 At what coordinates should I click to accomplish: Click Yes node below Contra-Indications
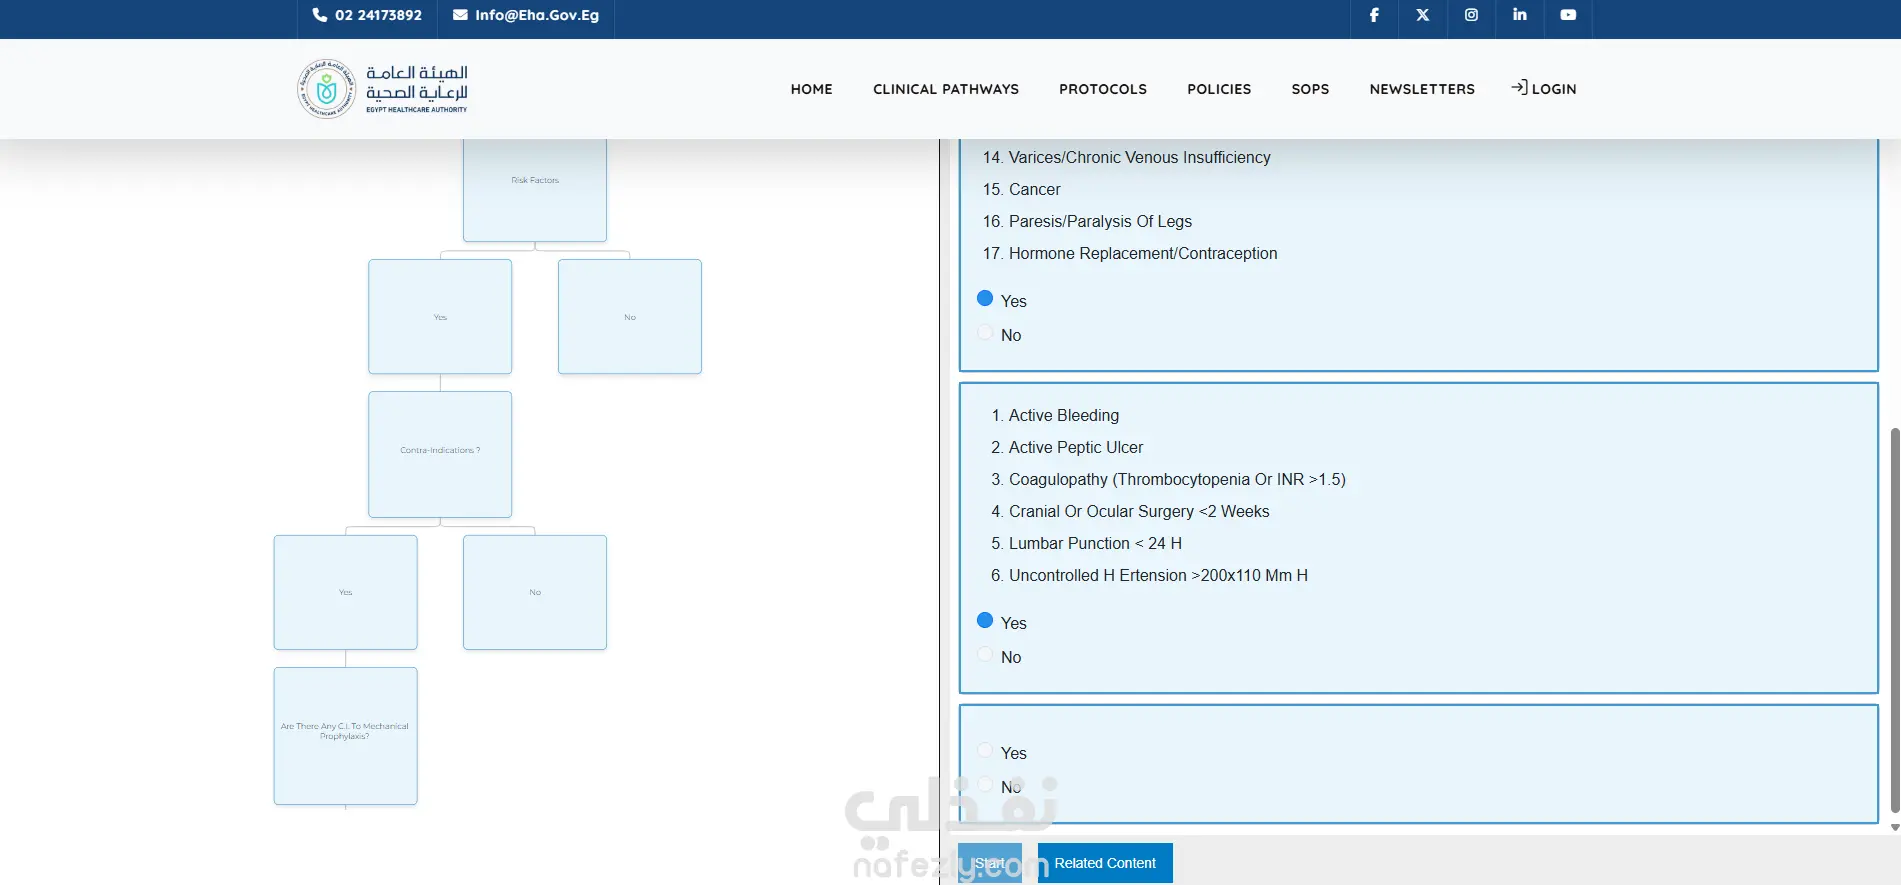[x=345, y=592]
